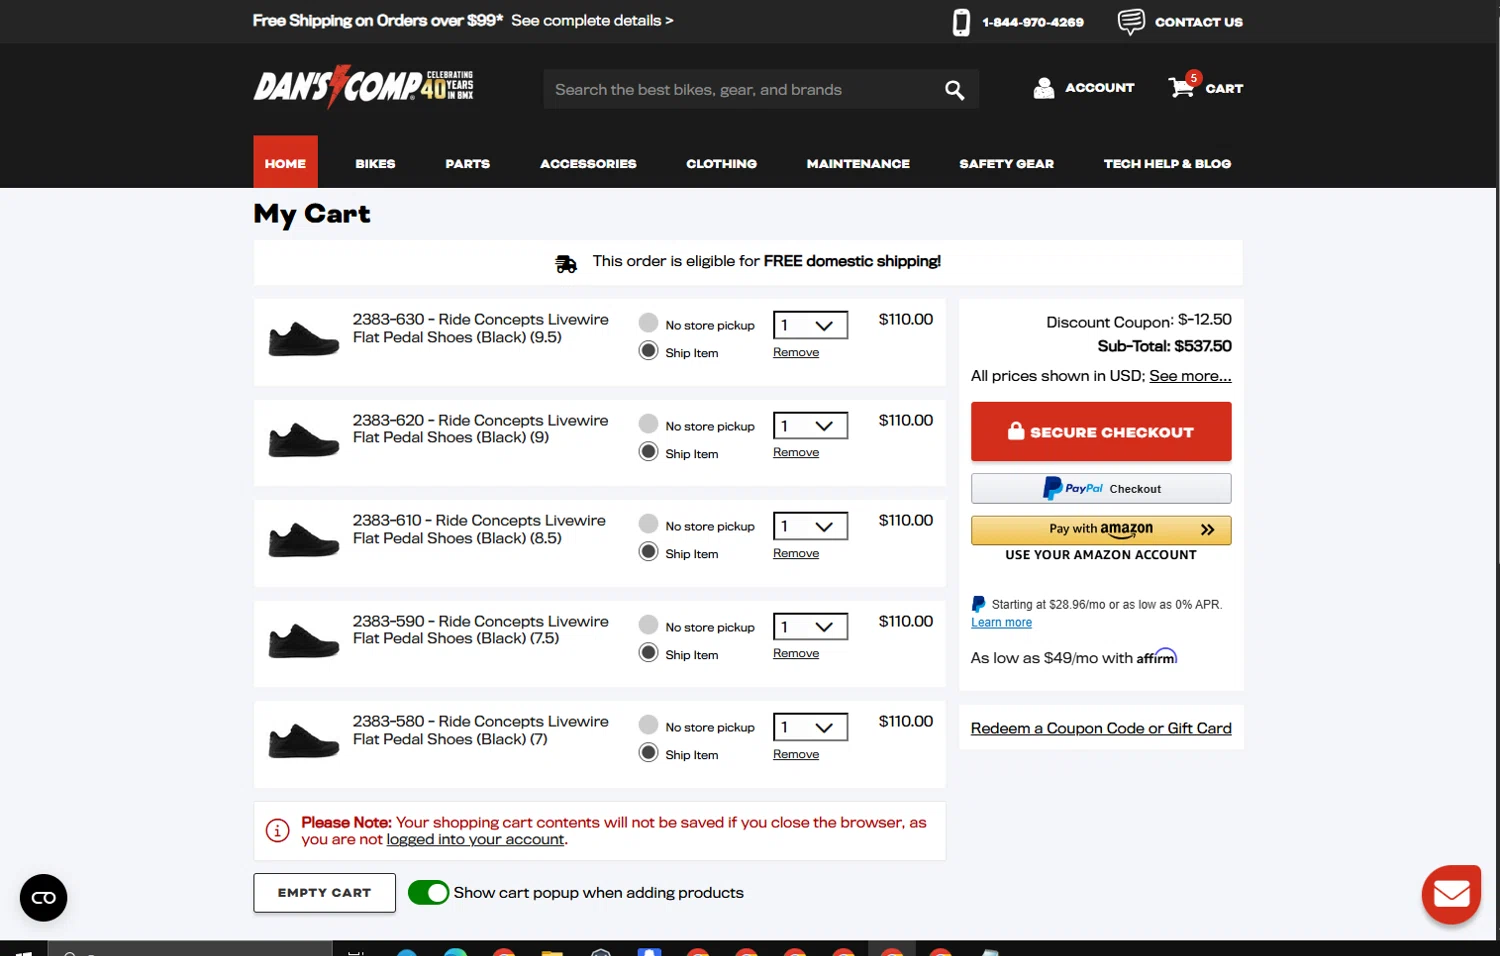Click the Empty Cart button
Image resolution: width=1500 pixels, height=956 pixels.
pos(324,893)
